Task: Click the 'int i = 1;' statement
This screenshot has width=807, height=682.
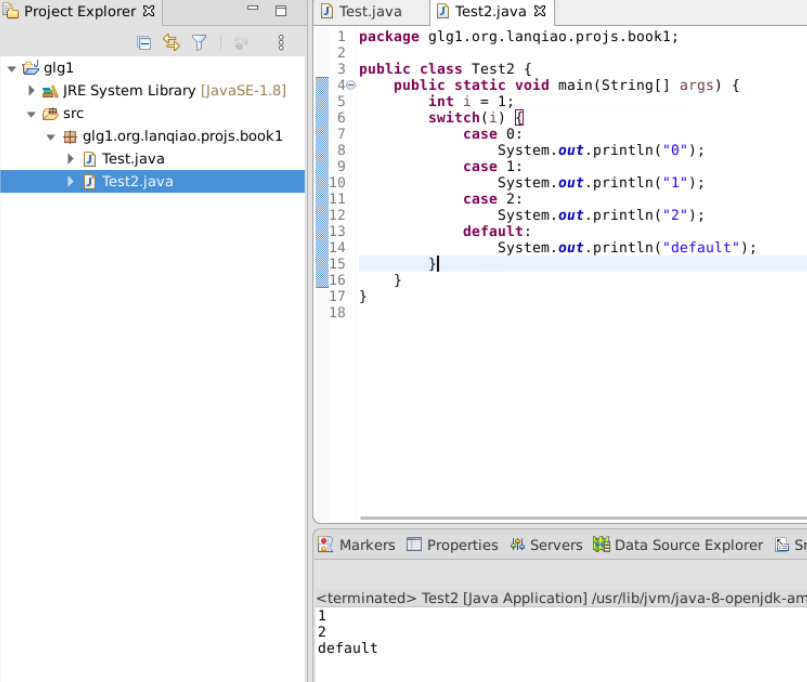Action: pyautogui.click(x=471, y=101)
